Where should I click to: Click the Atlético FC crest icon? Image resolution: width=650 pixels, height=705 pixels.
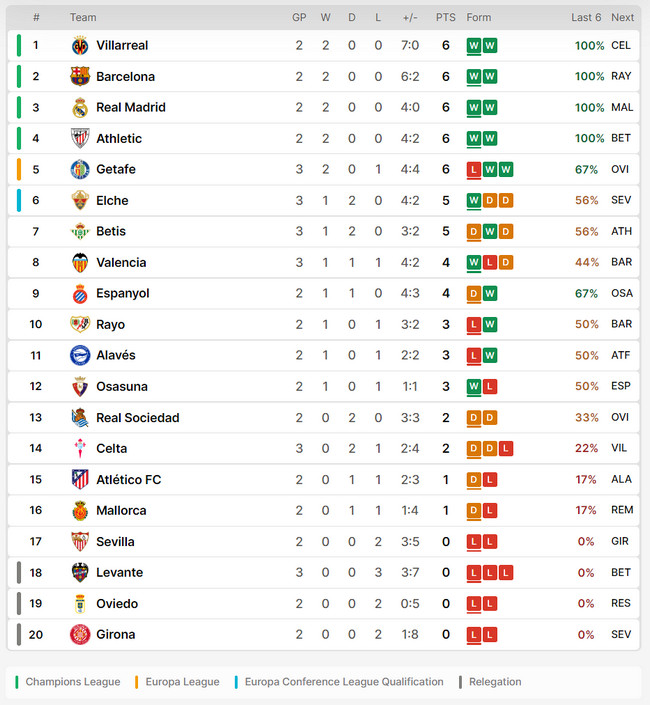tap(80, 479)
